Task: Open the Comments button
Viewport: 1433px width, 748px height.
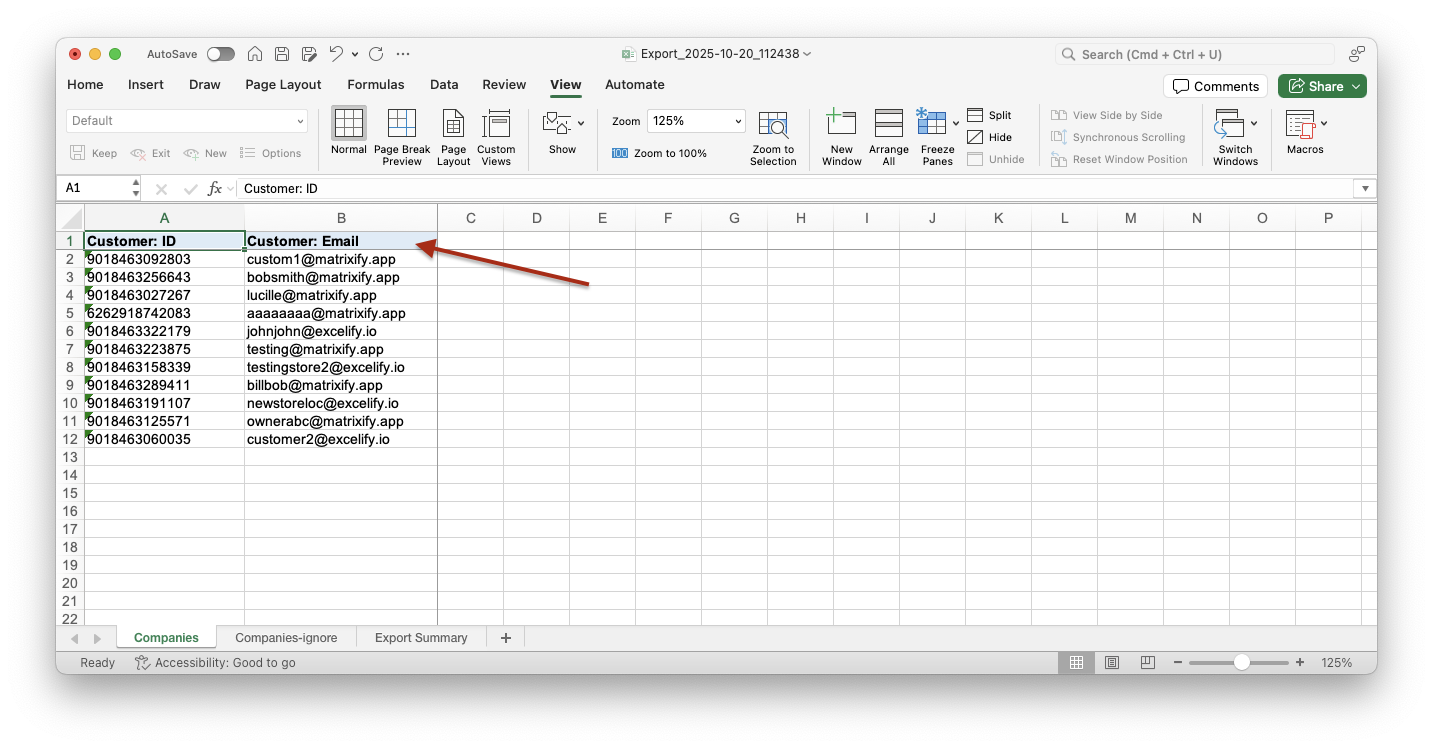Action: click(x=1215, y=86)
